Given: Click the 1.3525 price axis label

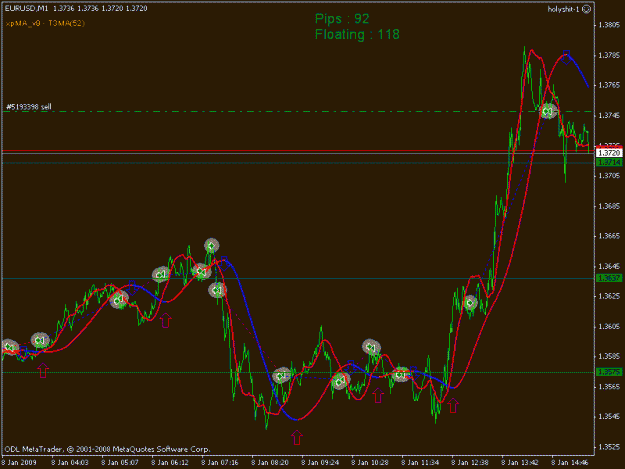Looking at the screenshot, I should pyautogui.click(x=609, y=447).
